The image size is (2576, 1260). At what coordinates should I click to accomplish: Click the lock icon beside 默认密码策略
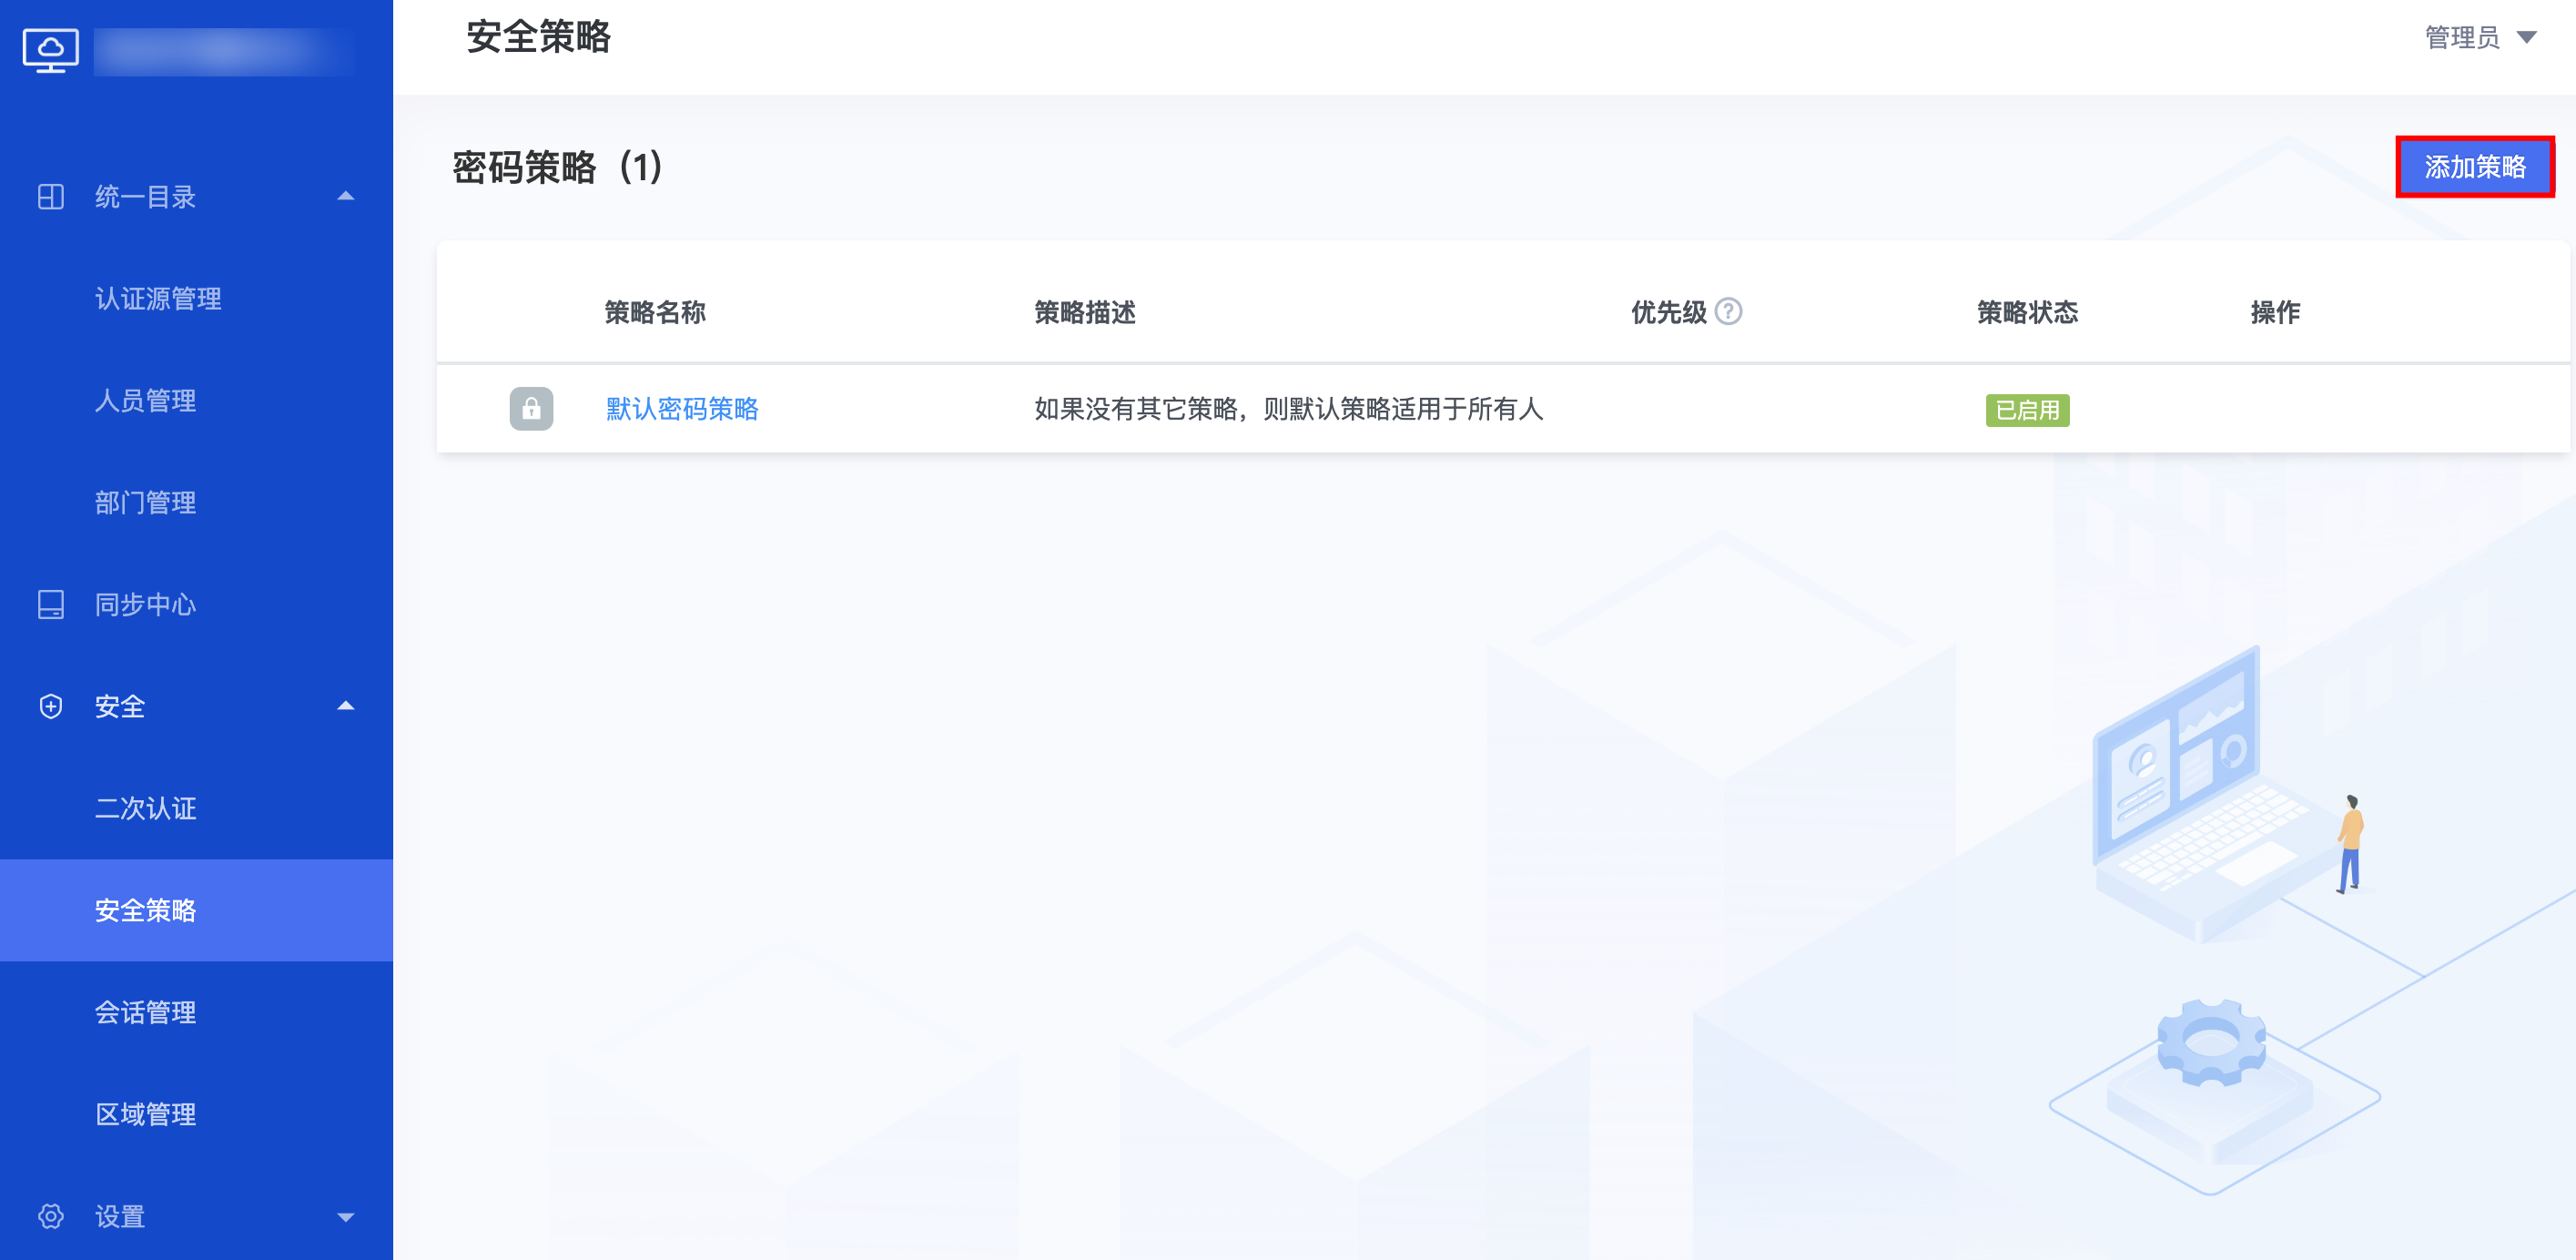tap(531, 409)
